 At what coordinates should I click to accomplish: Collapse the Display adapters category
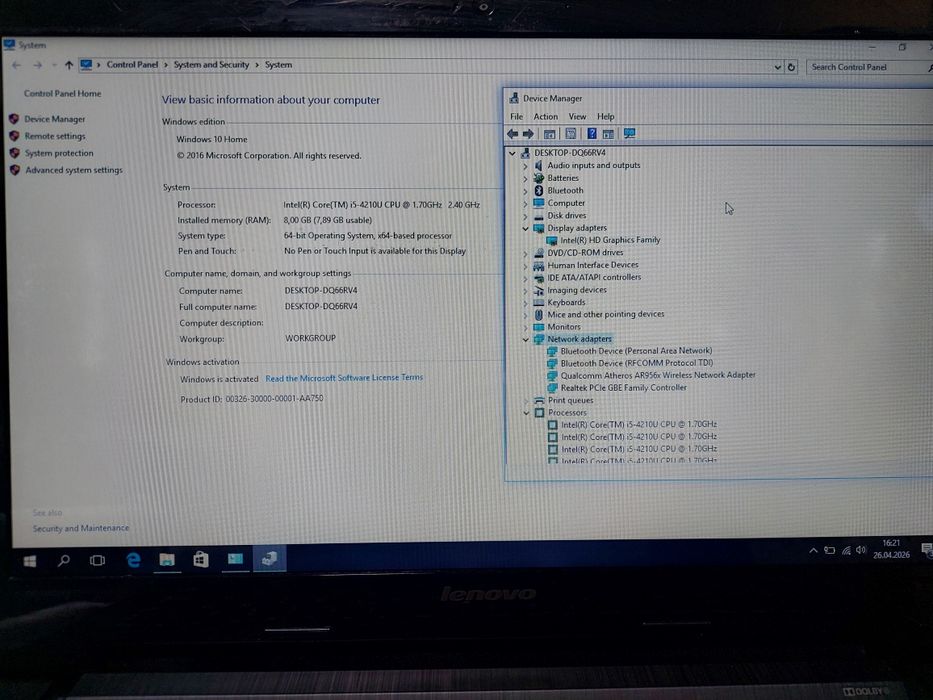(x=525, y=228)
